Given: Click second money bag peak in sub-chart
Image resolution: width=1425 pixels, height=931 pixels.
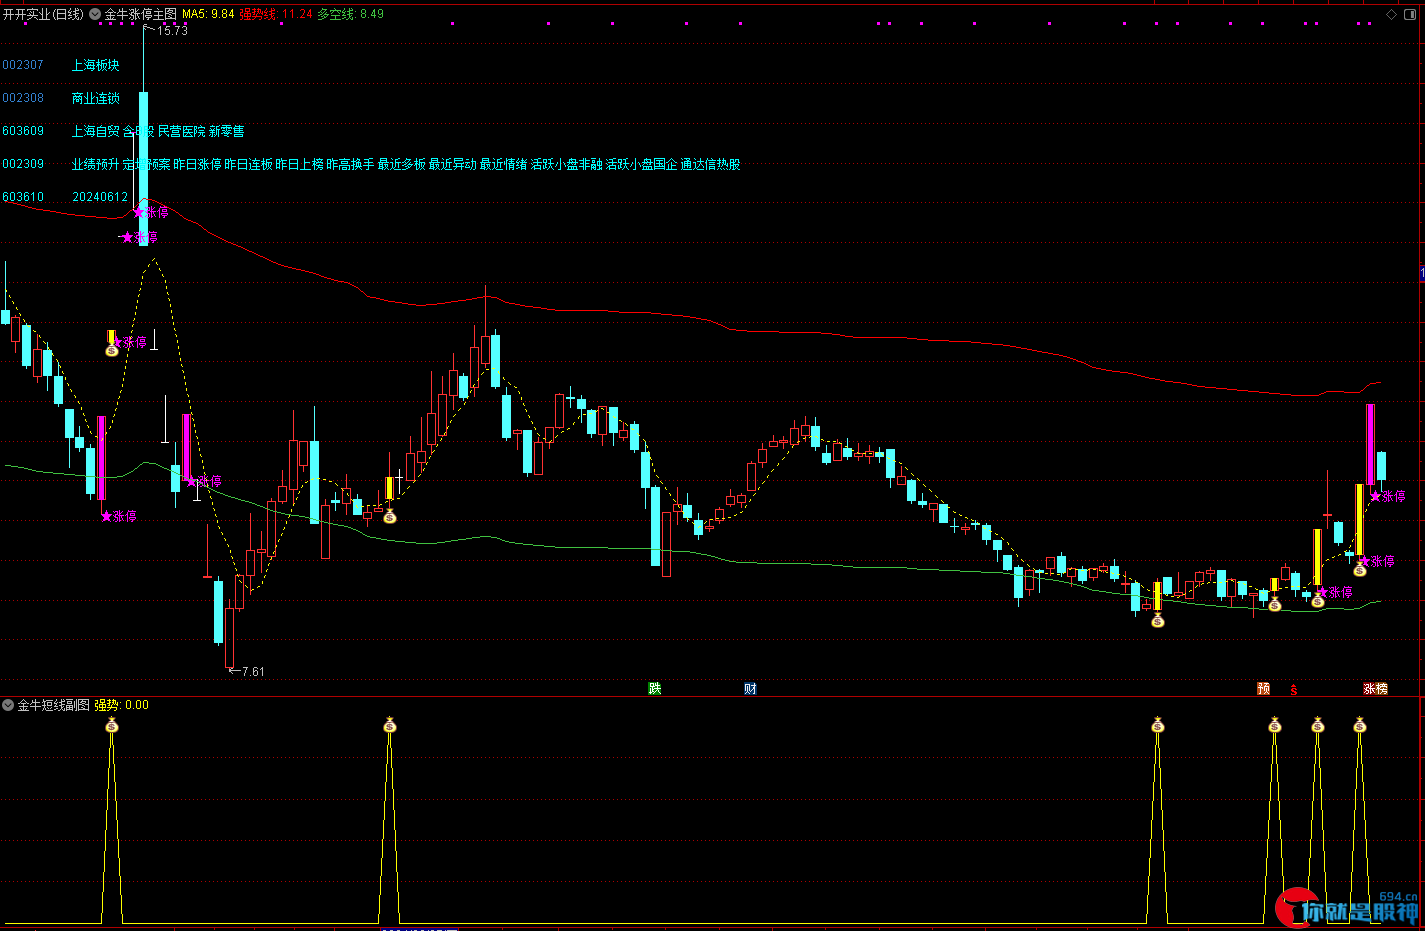Looking at the screenshot, I should [x=390, y=725].
